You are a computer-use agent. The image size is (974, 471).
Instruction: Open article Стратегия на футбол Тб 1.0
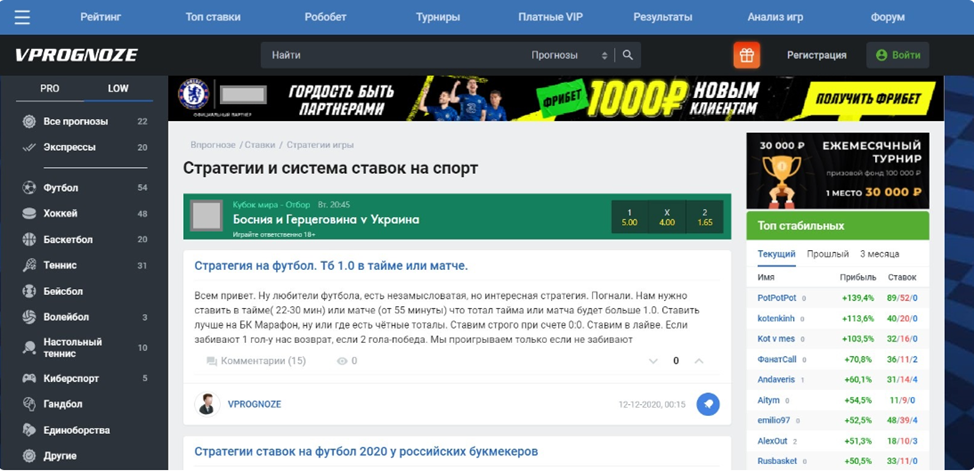tap(331, 266)
